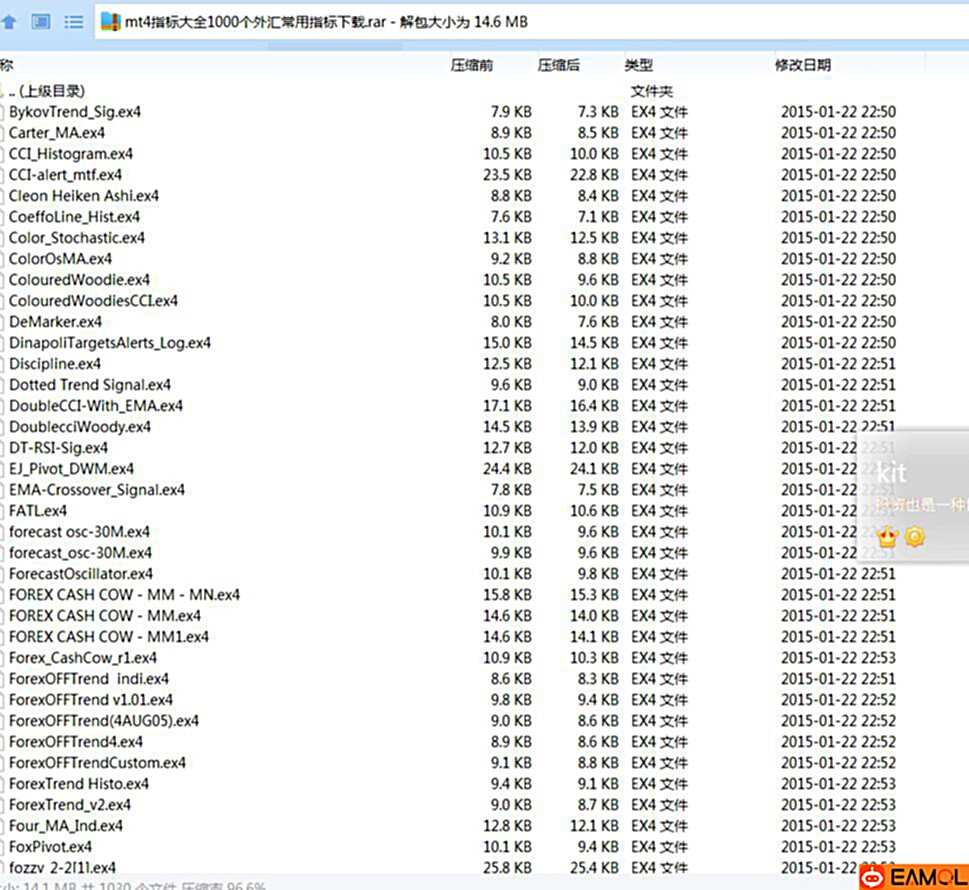Select file EJ_Pivot_DWM.ex4
The width and height of the screenshot is (969, 890).
(x=71, y=469)
